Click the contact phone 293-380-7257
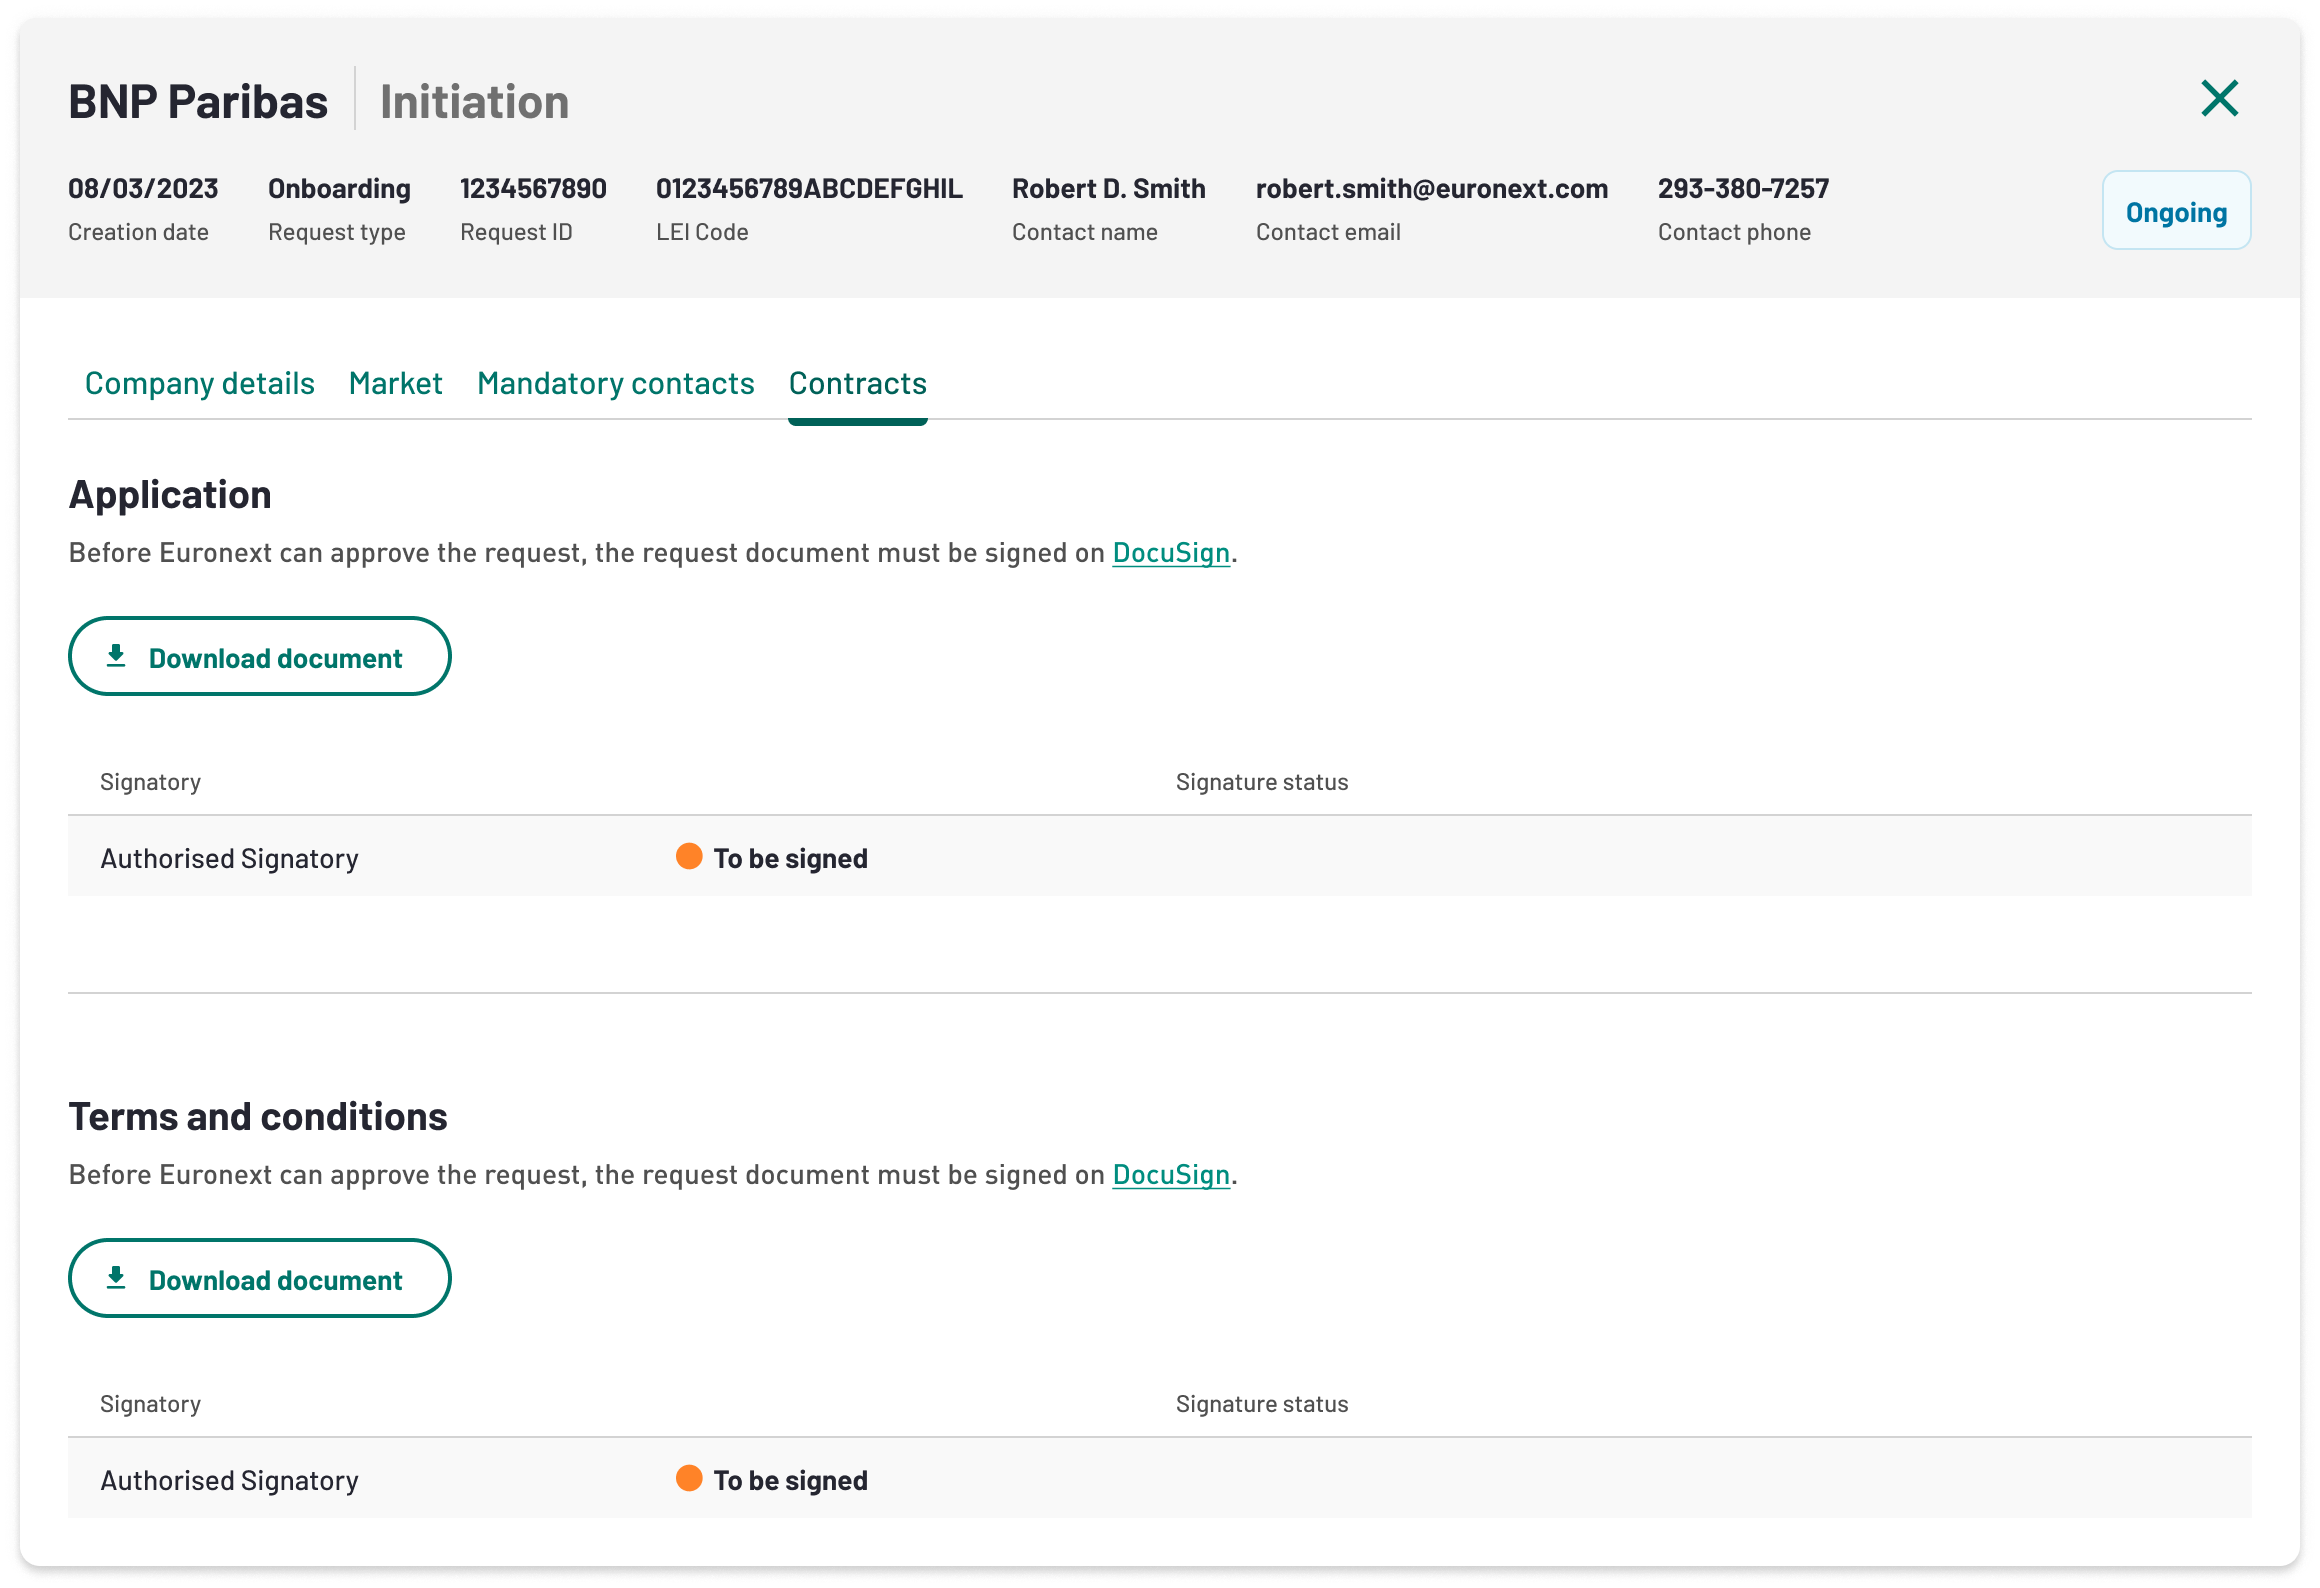 (x=1742, y=189)
